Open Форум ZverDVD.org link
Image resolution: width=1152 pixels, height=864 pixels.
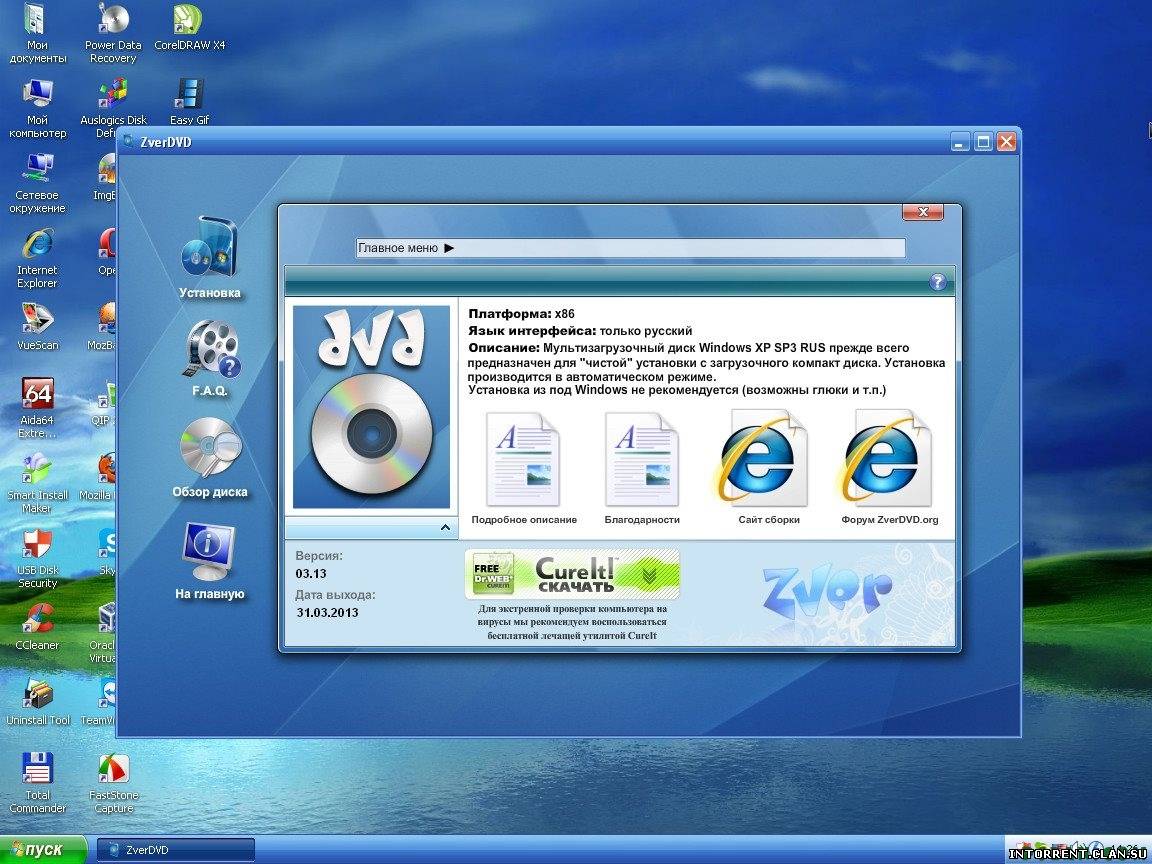pos(890,469)
